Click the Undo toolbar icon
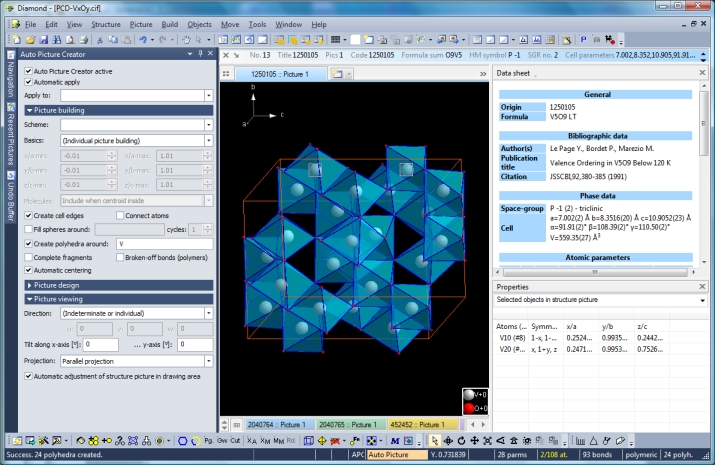715x465 pixels. [144, 39]
